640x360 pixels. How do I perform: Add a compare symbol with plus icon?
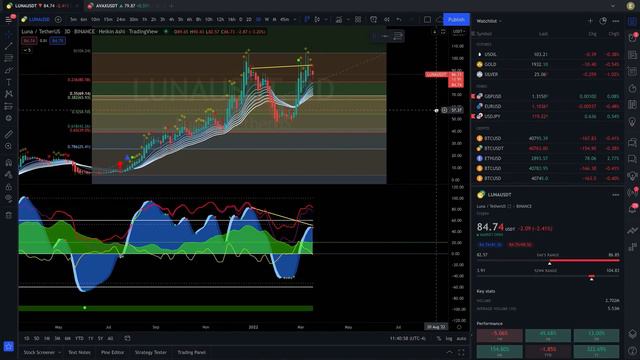point(58,19)
